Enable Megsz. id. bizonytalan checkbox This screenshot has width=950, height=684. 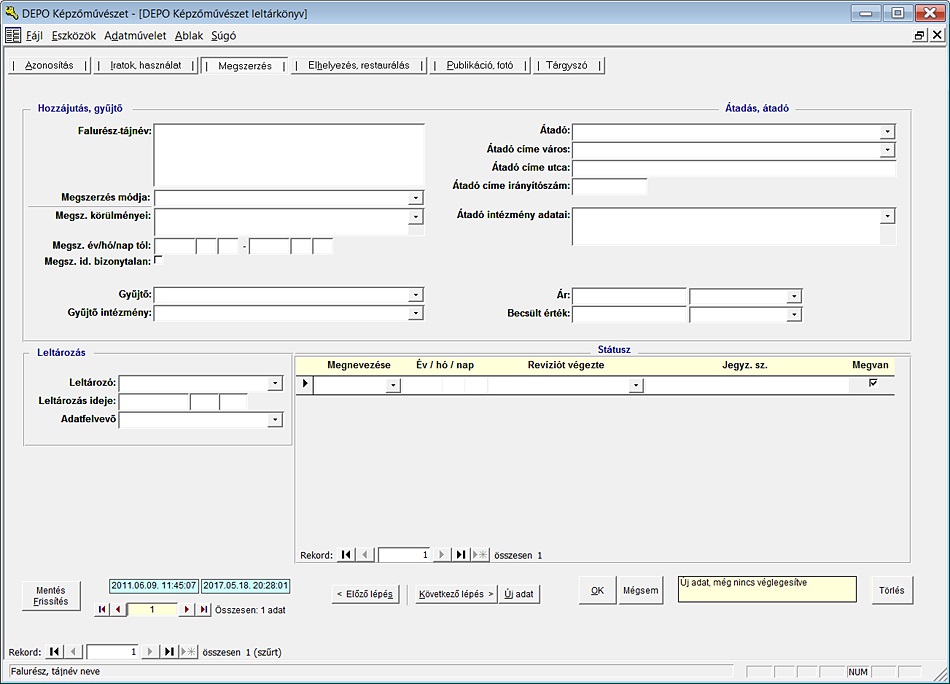158,261
